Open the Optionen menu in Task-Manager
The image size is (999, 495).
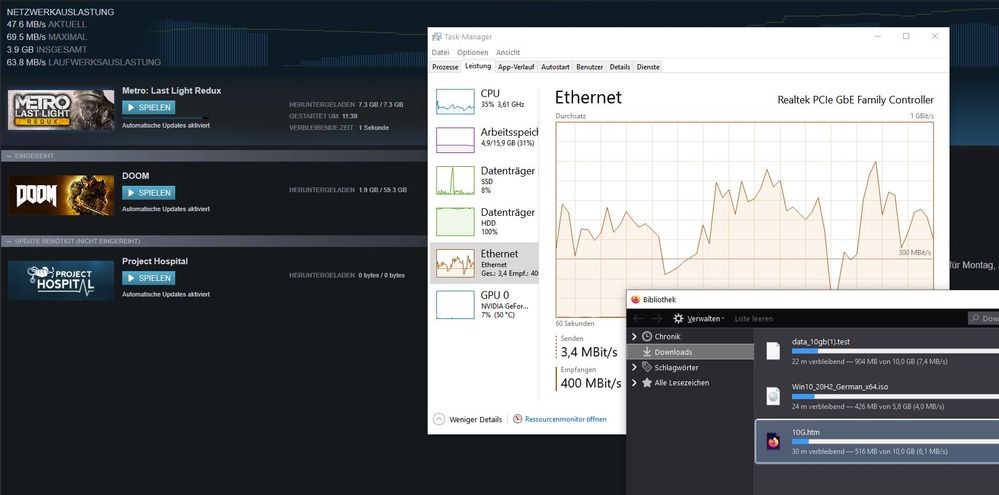[x=473, y=52]
